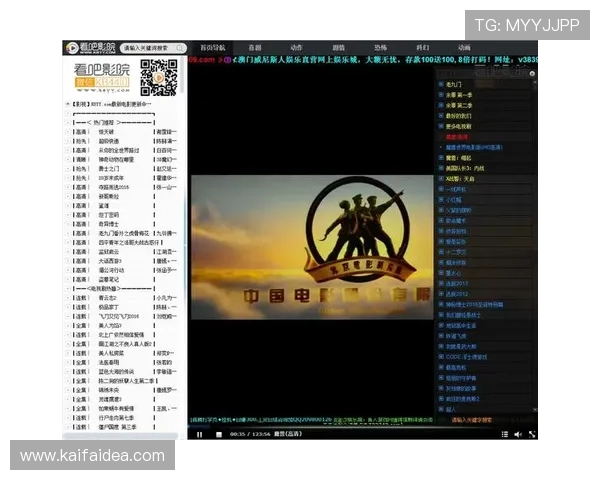Open 飞刀又见飞刀2016 in the TV list
600x480 pixels.
click(119, 316)
